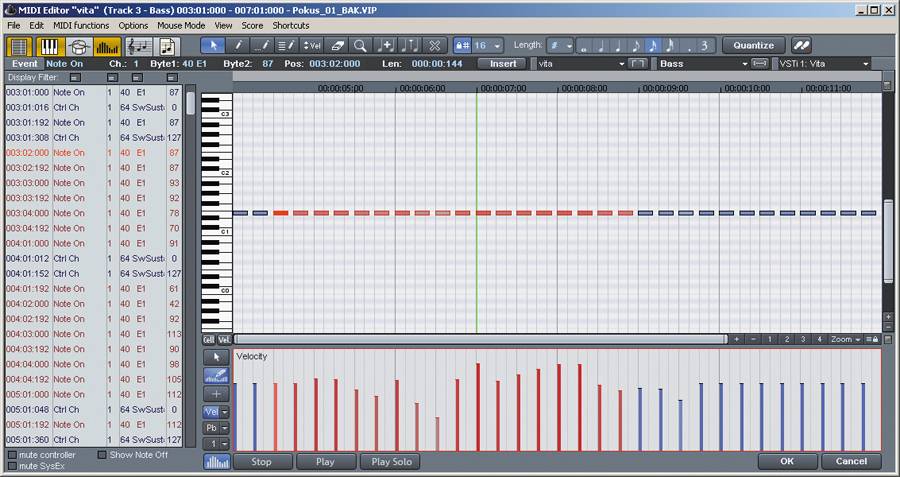Image resolution: width=900 pixels, height=477 pixels.
Task: Enable the Show Note Off checkbox
Action: tap(102, 455)
